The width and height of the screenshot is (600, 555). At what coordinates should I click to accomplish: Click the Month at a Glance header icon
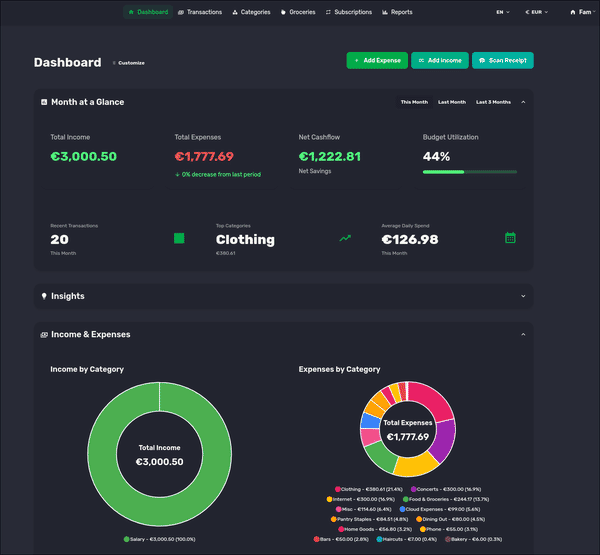(44, 102)
